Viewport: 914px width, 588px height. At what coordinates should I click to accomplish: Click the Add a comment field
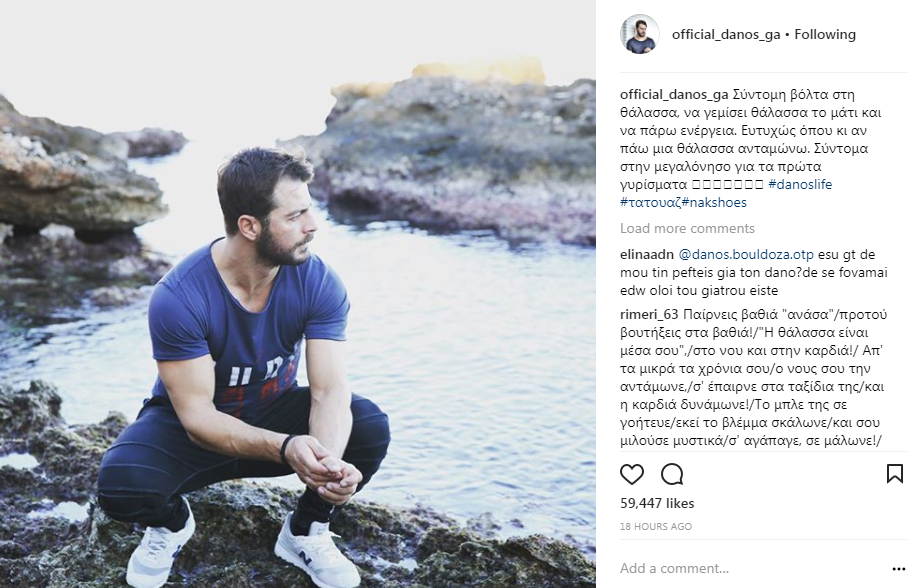click(752, 568)
